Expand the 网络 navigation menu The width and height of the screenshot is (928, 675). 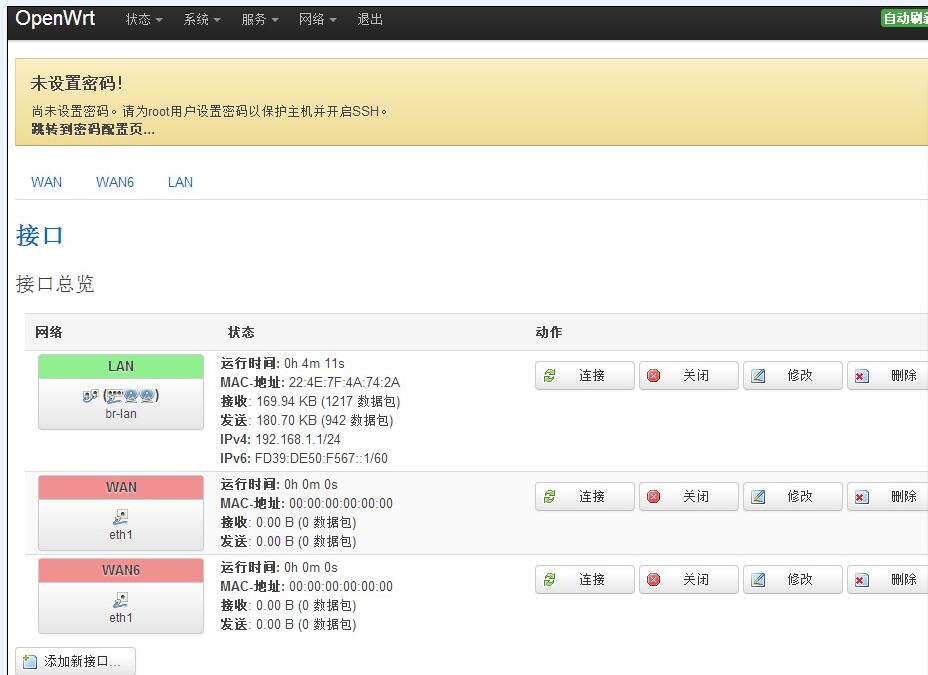click(317, 20)
